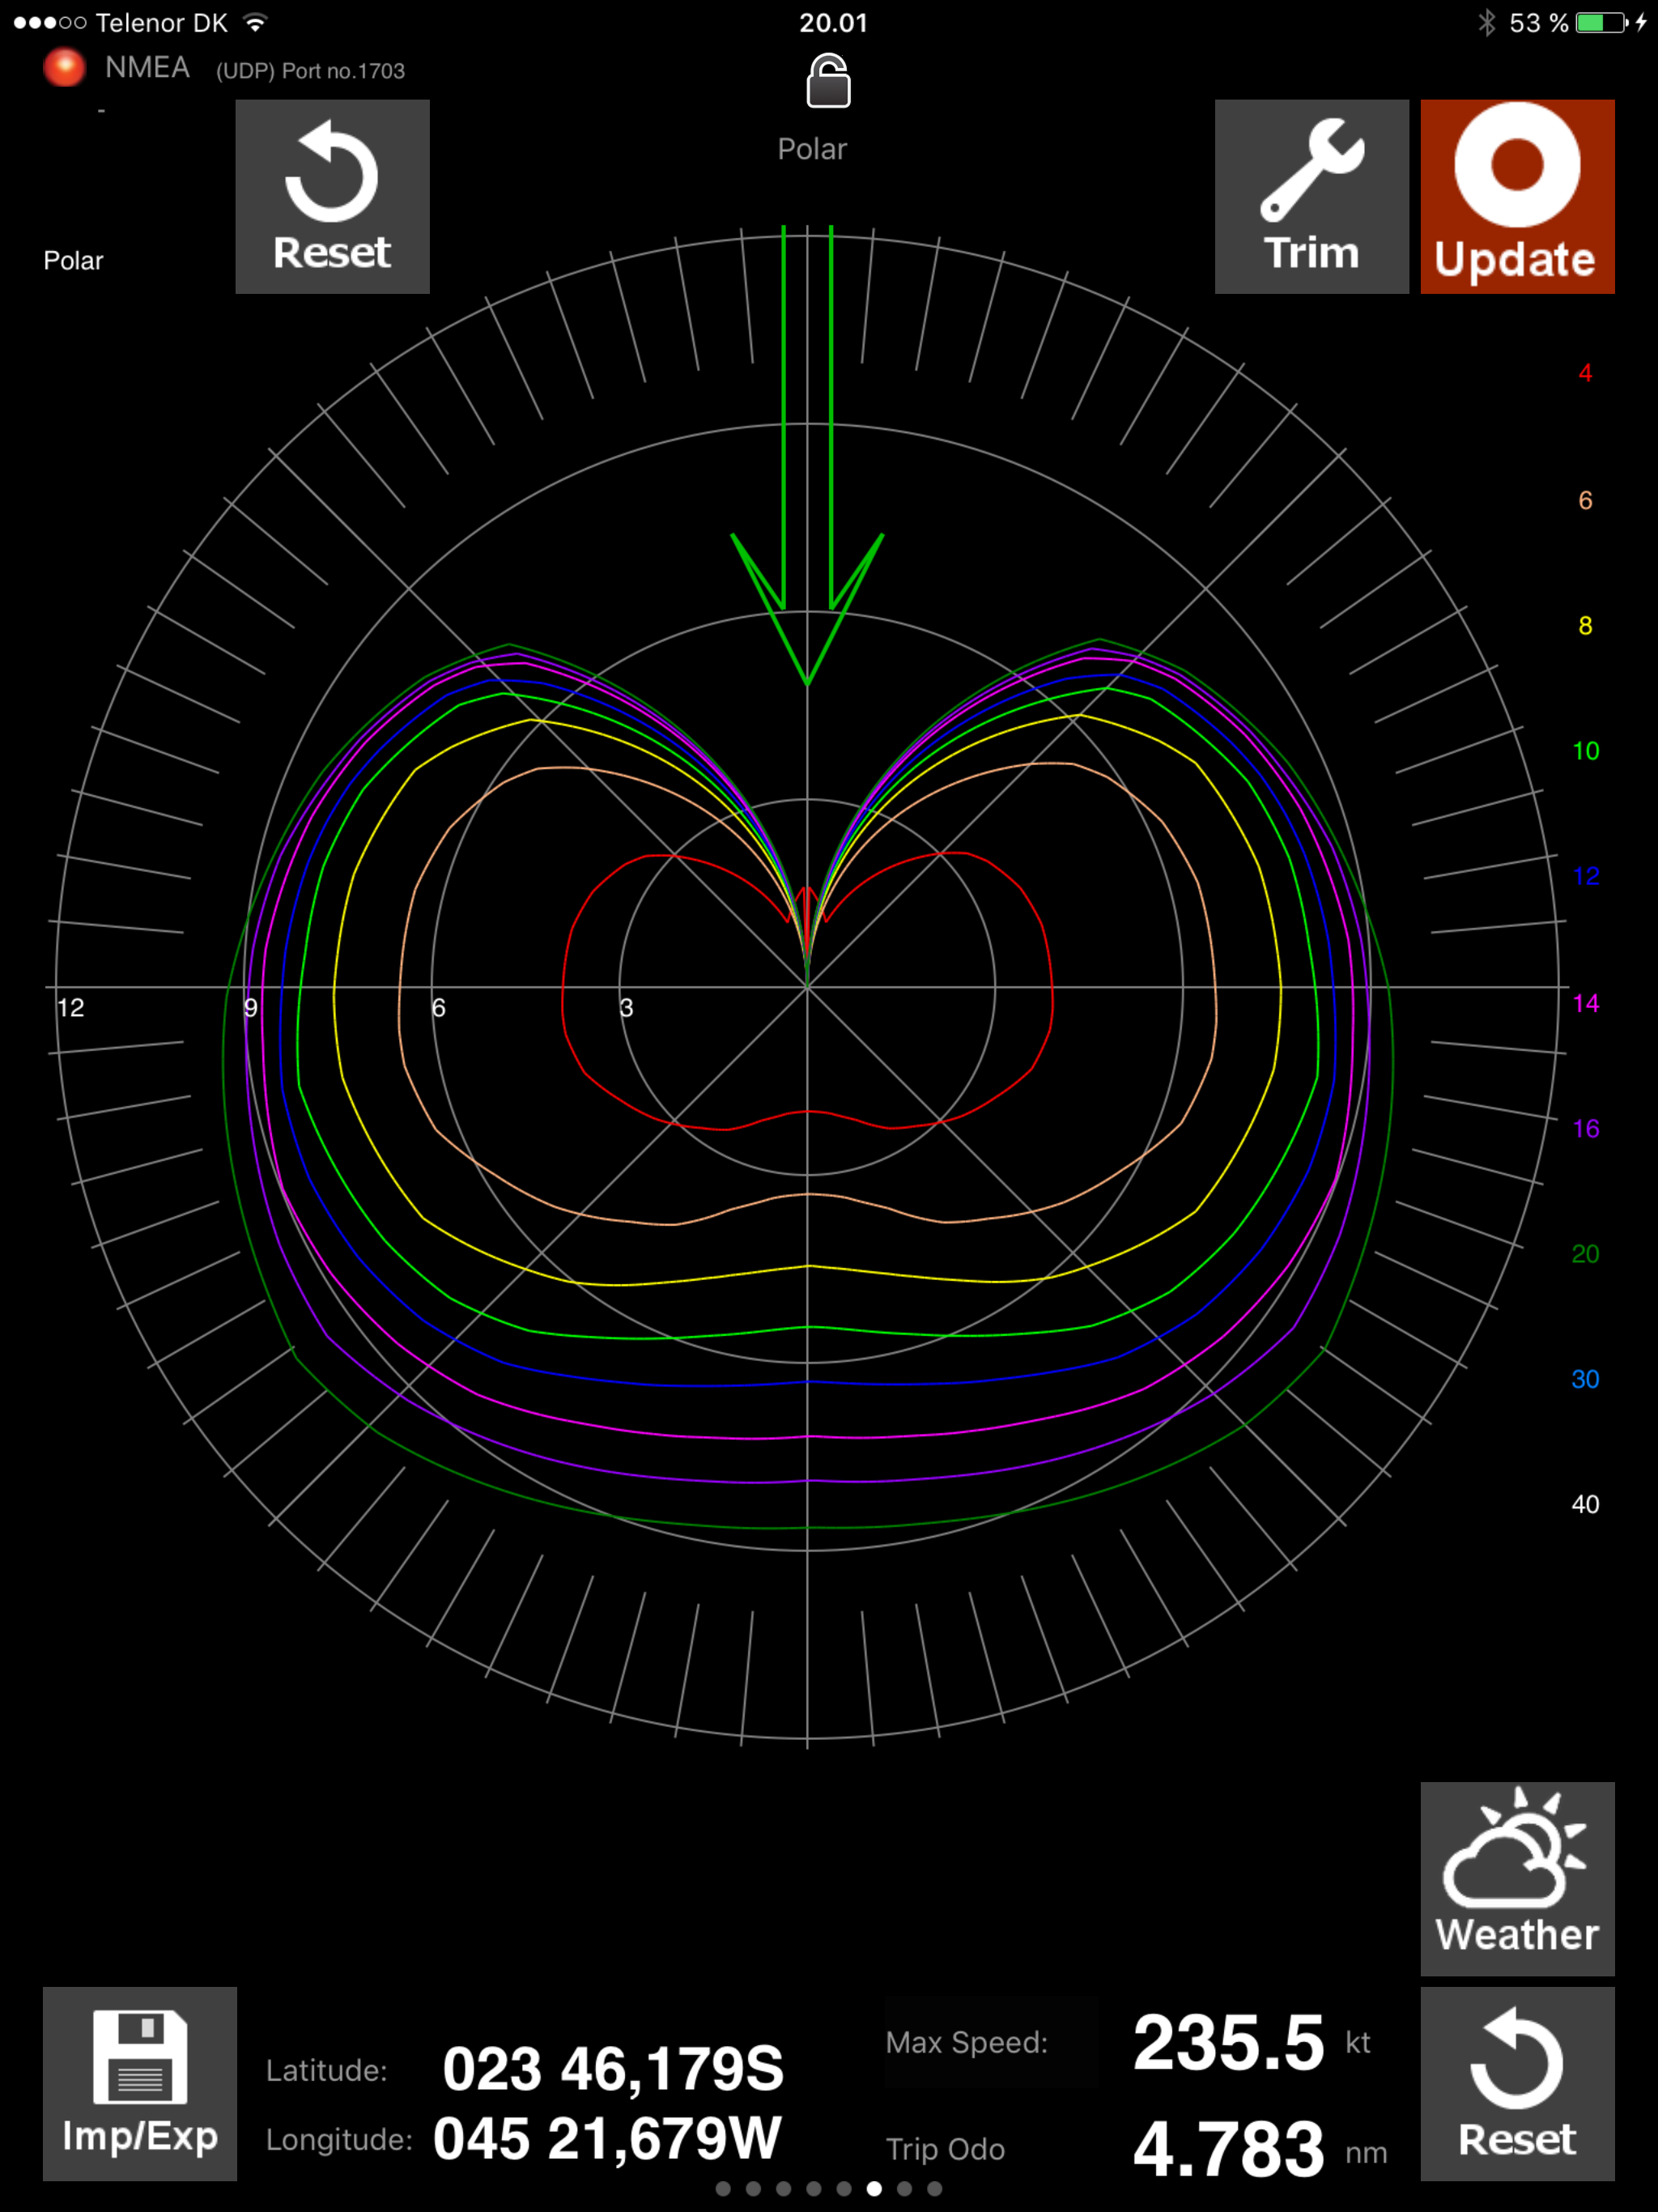Tap the Trip Odo label
Screen dimensions: 1658x2212
945,2149
